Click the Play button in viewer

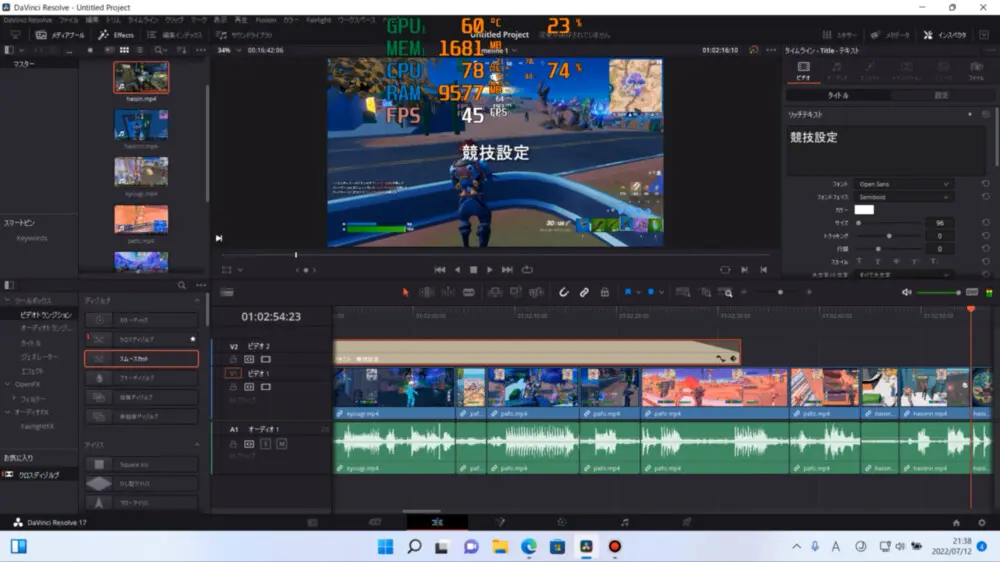click(490, 270)
